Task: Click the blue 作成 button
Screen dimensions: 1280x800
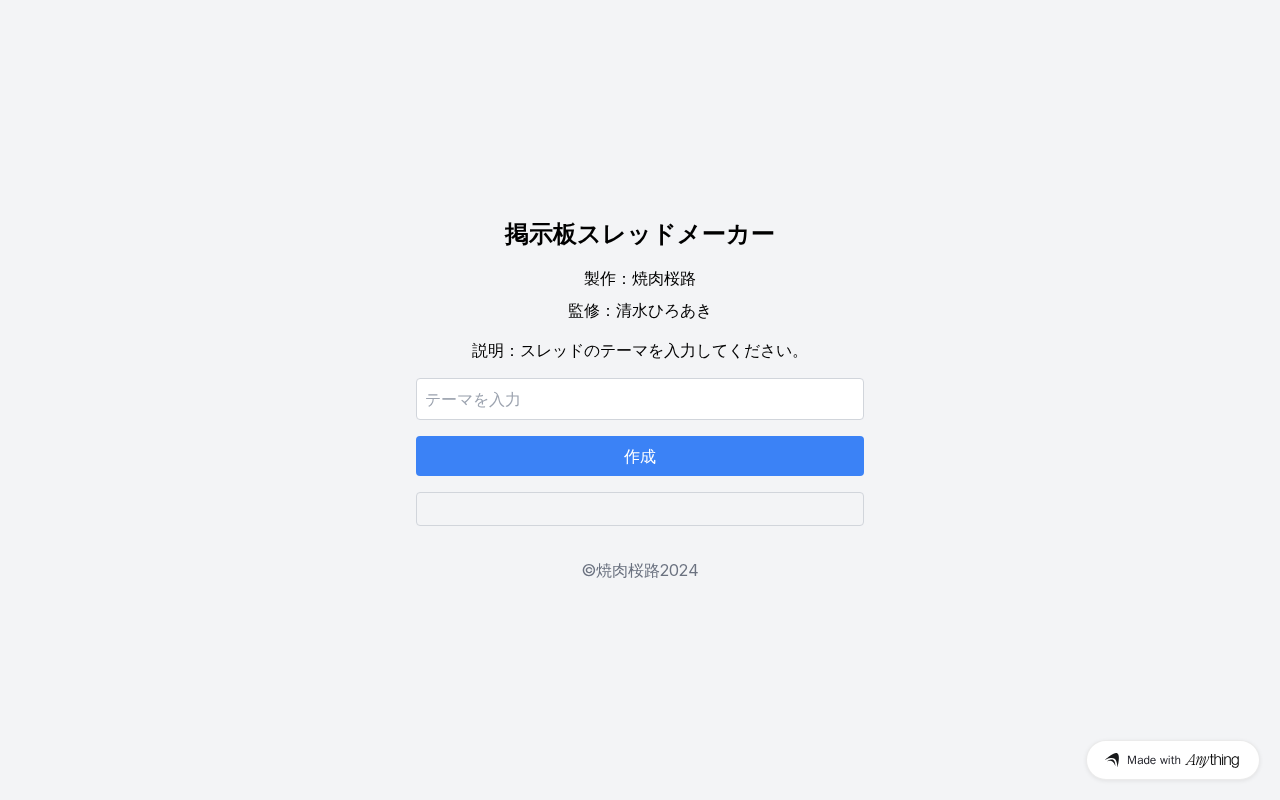Action: tap(640, 456)
